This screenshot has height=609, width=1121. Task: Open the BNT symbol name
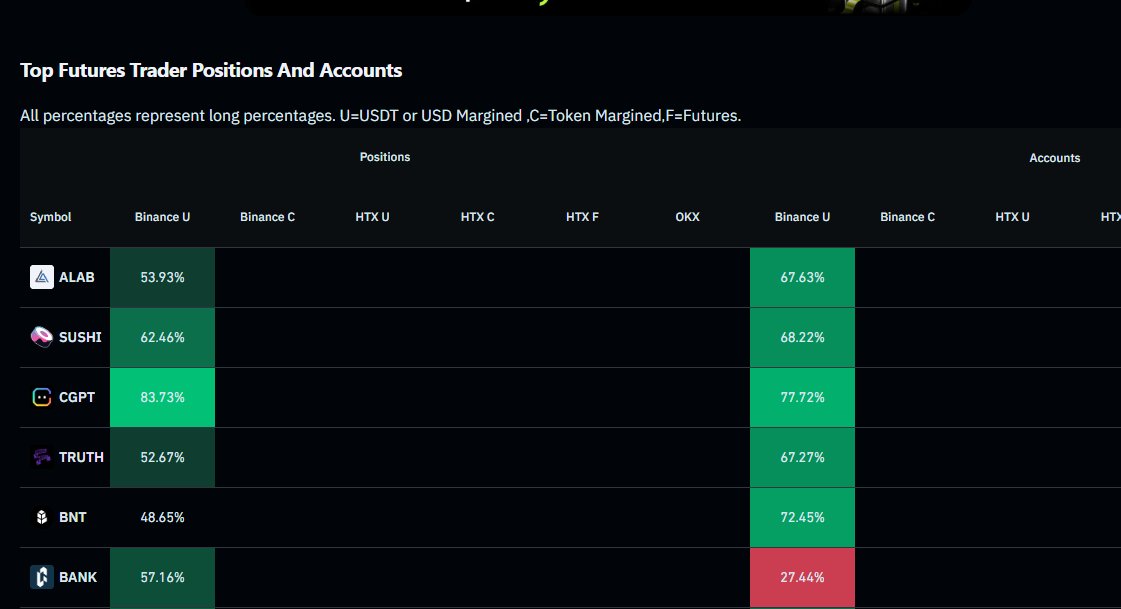[x=72, y=518]
